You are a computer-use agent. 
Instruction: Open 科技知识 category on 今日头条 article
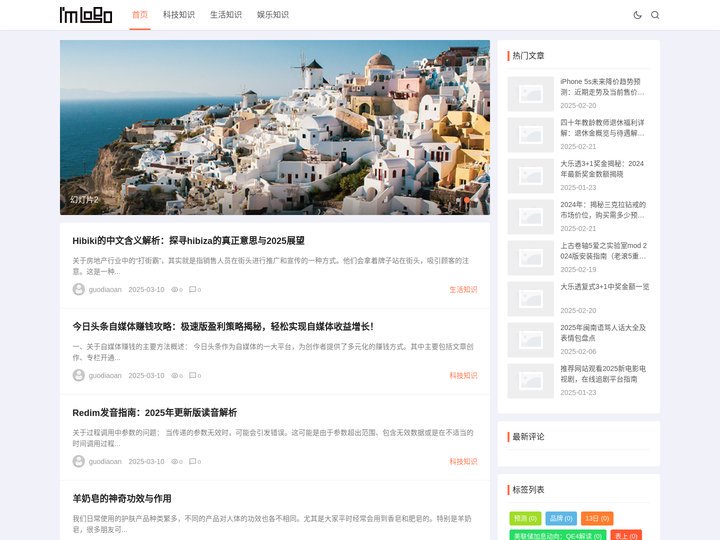tap(463, 375)
